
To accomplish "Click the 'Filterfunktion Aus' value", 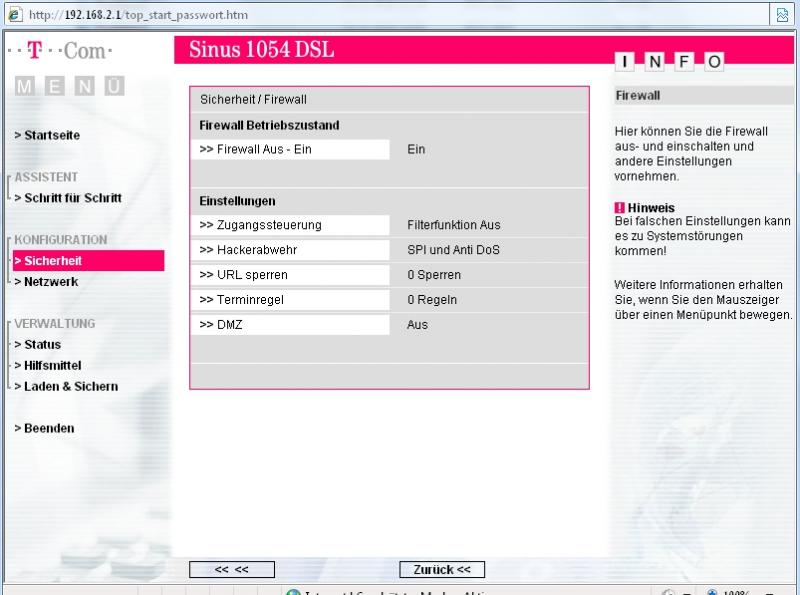I will pos(454,225).
